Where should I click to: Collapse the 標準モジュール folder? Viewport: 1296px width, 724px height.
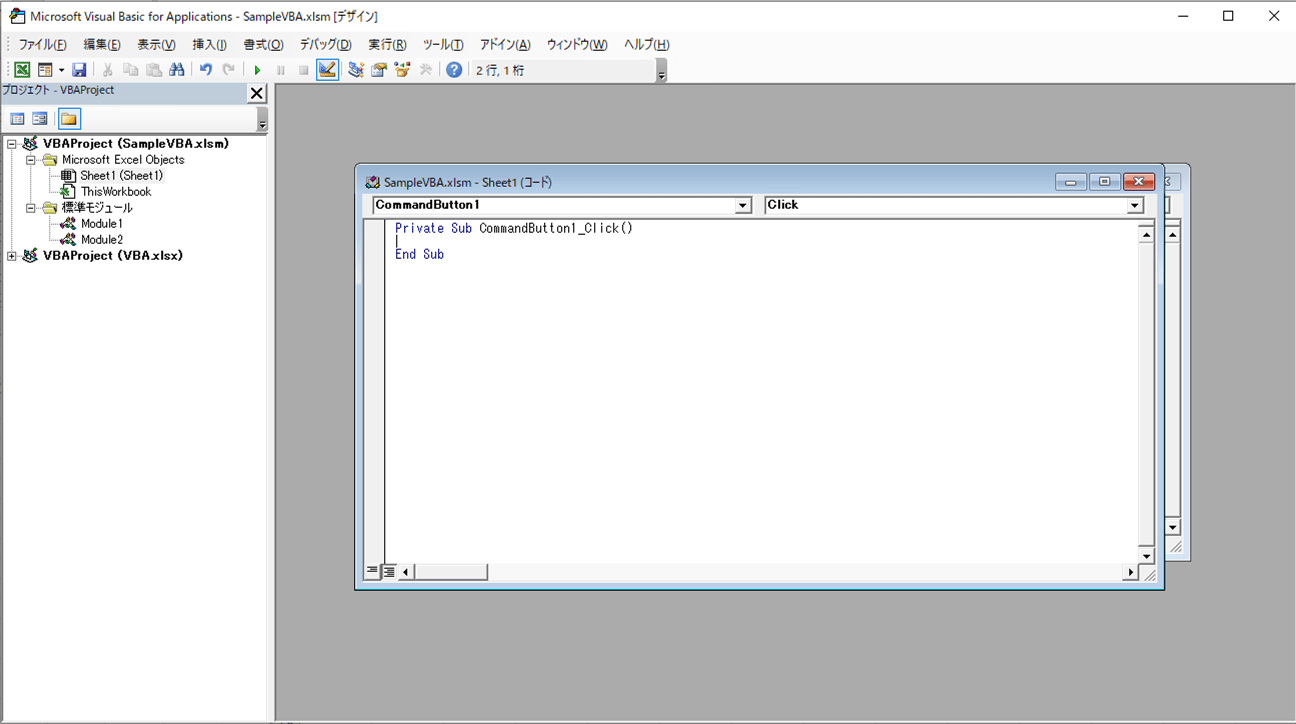31,208
